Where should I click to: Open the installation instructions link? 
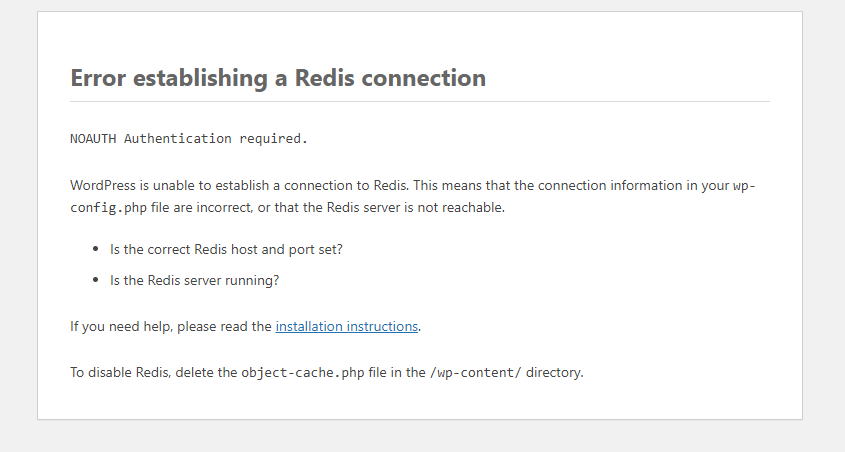click(346, 326)
